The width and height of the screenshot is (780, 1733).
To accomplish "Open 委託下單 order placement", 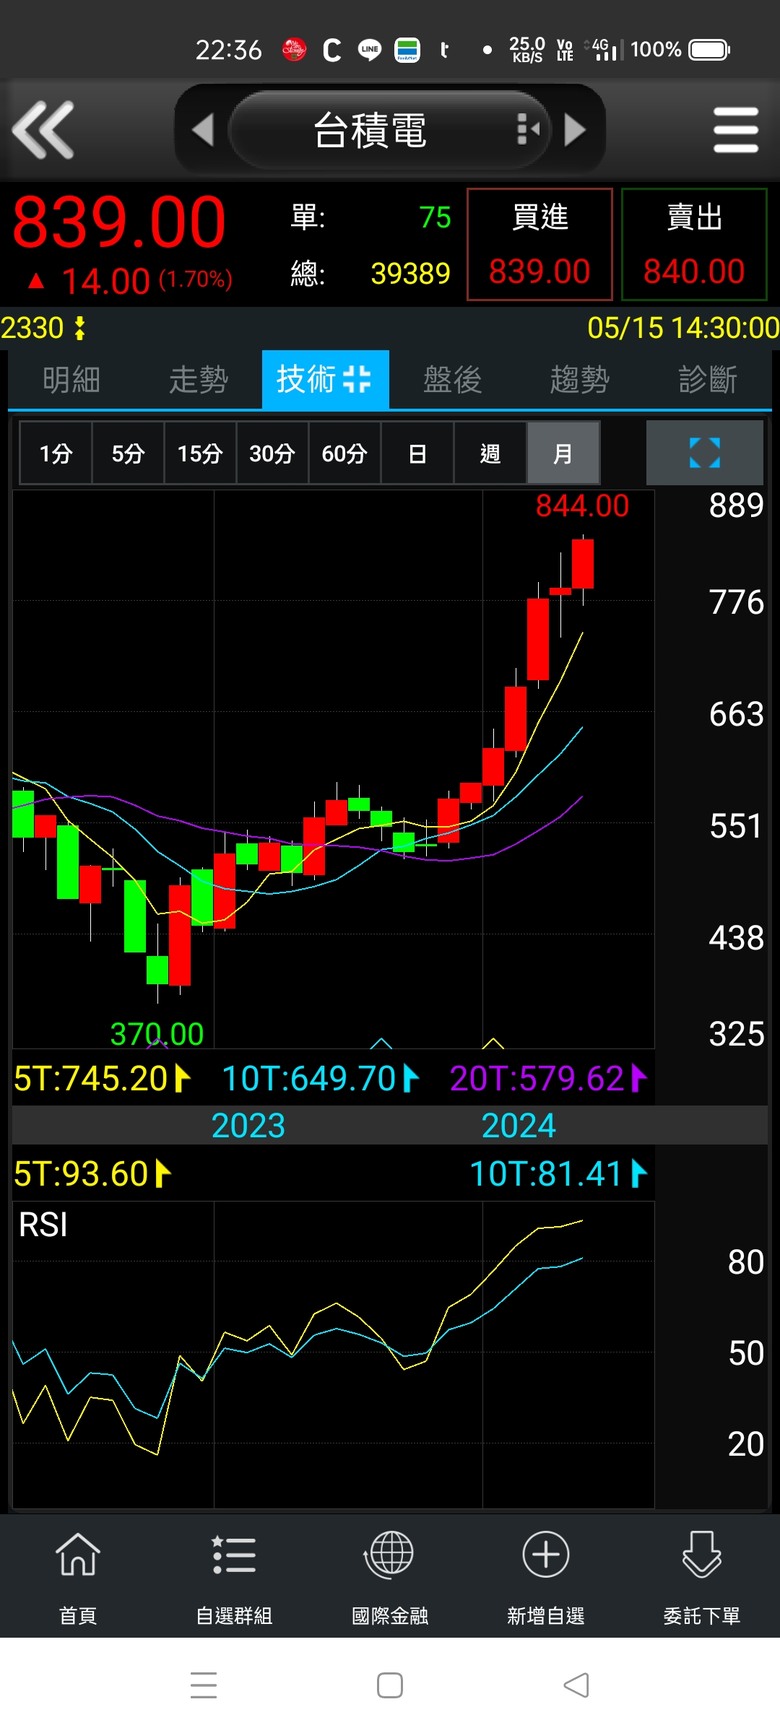I will pos(702,1578).
